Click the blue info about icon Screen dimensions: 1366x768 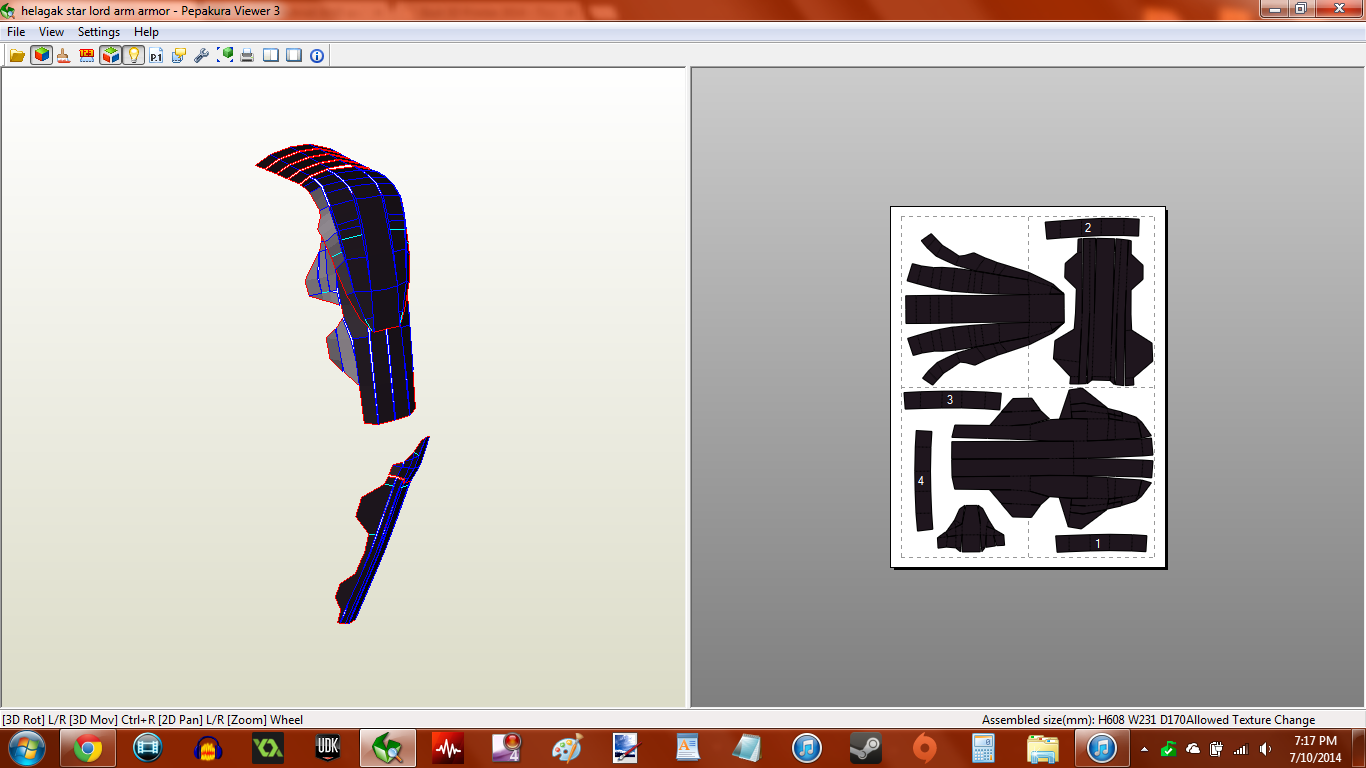(317, 56)
